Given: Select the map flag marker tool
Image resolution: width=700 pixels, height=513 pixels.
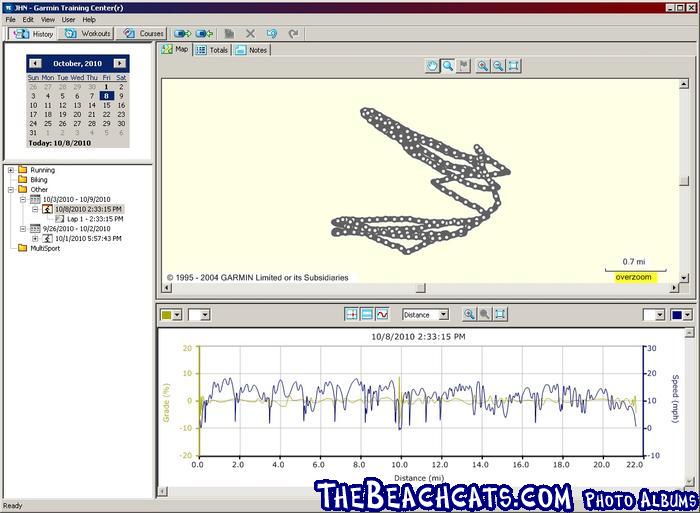Looking at the screenshot, I should click(x=464, y=66).
